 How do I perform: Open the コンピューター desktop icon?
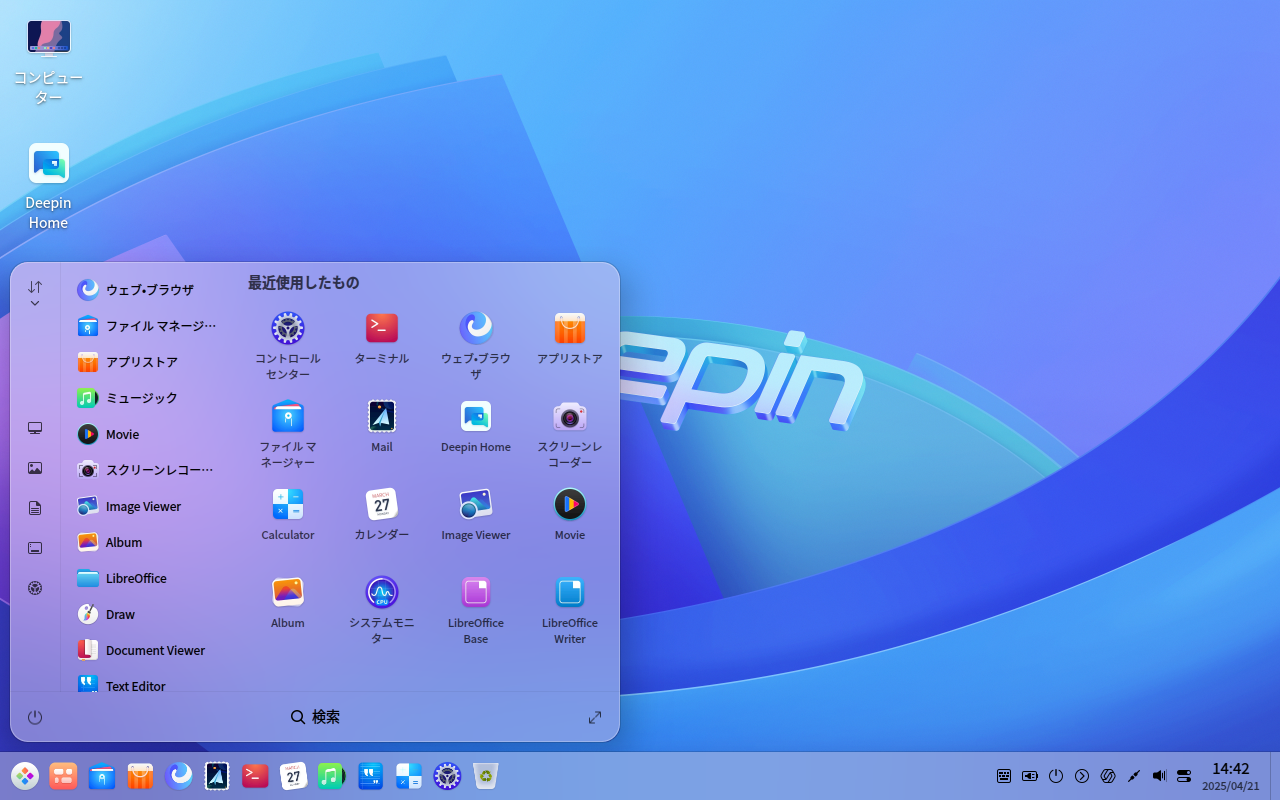coord(48,62)
